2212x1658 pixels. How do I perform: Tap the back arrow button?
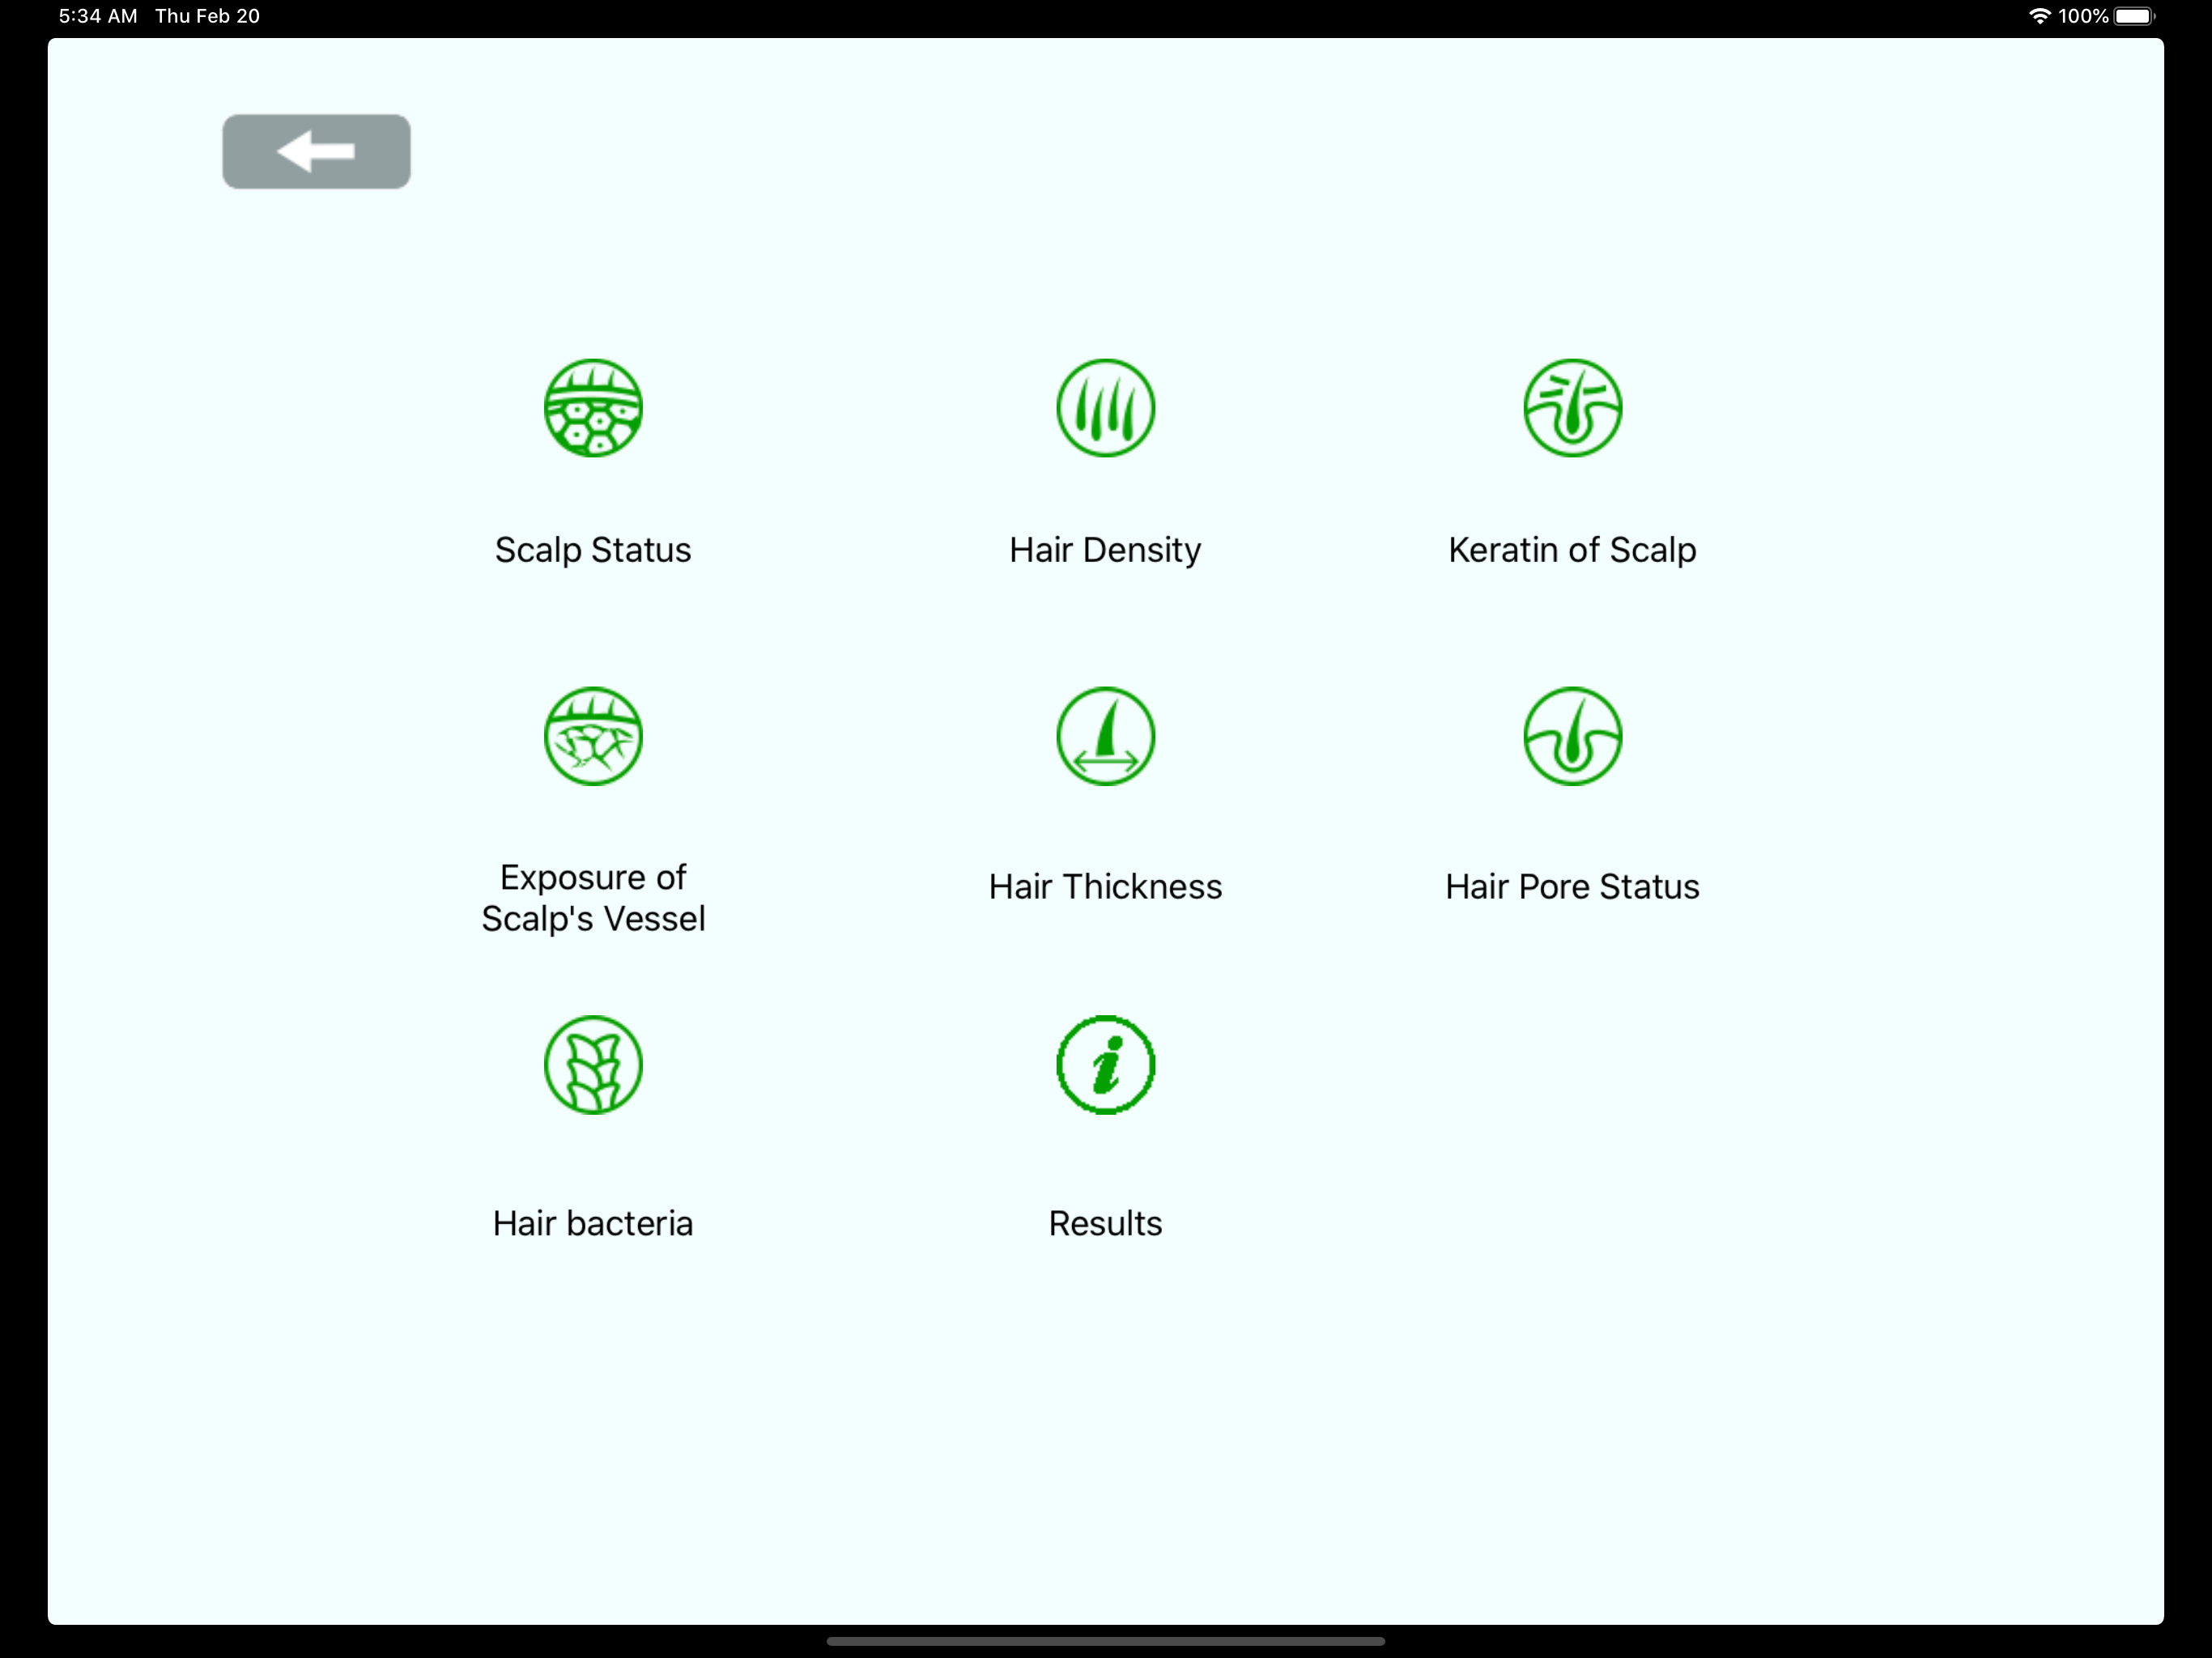click(x=316, y=151)
